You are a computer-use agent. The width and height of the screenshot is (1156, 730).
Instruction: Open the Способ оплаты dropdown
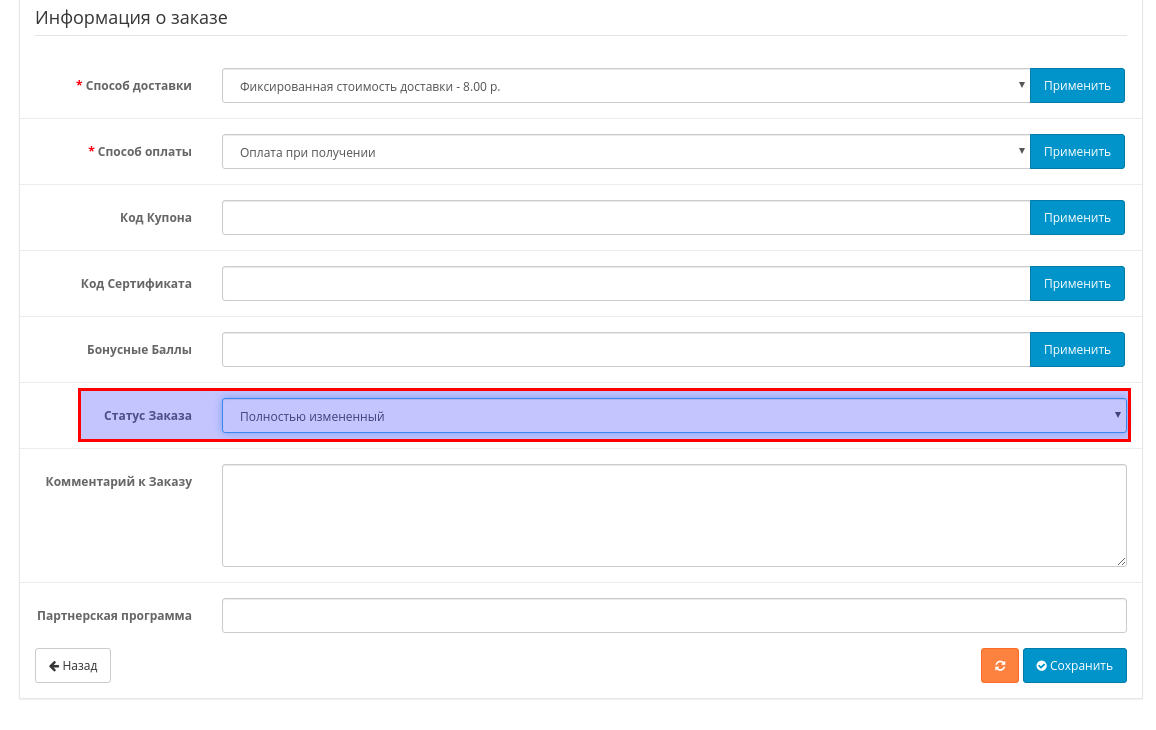[x=625, y=152]
